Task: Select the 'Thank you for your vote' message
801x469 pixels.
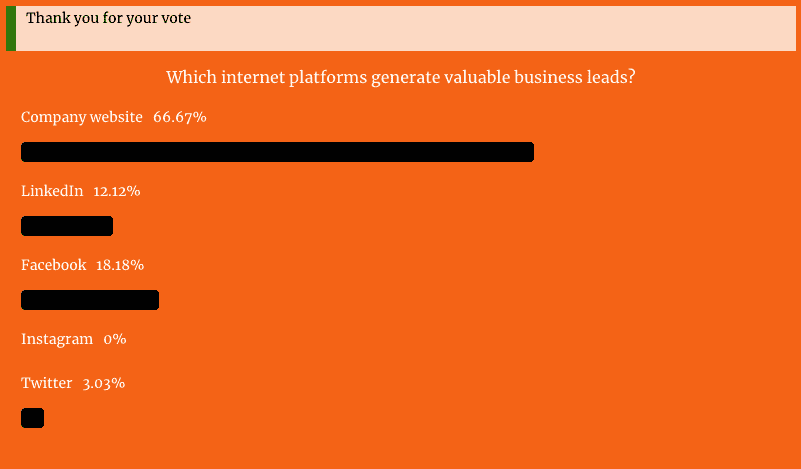Action: pyautogui.click(x=108, y=18)
